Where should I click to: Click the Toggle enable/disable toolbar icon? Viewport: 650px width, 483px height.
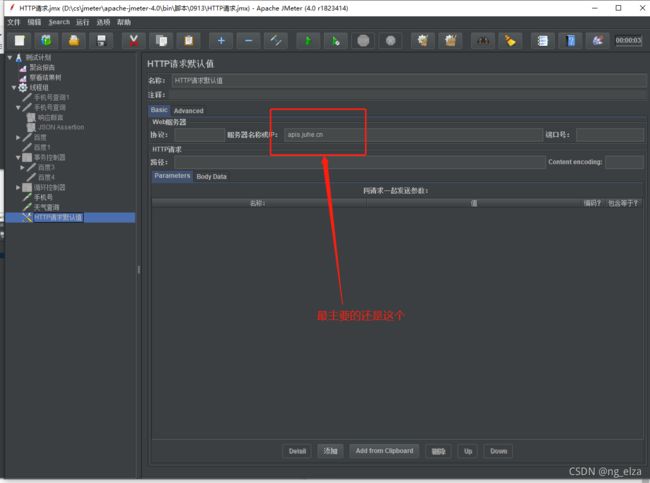click(276, 41)
